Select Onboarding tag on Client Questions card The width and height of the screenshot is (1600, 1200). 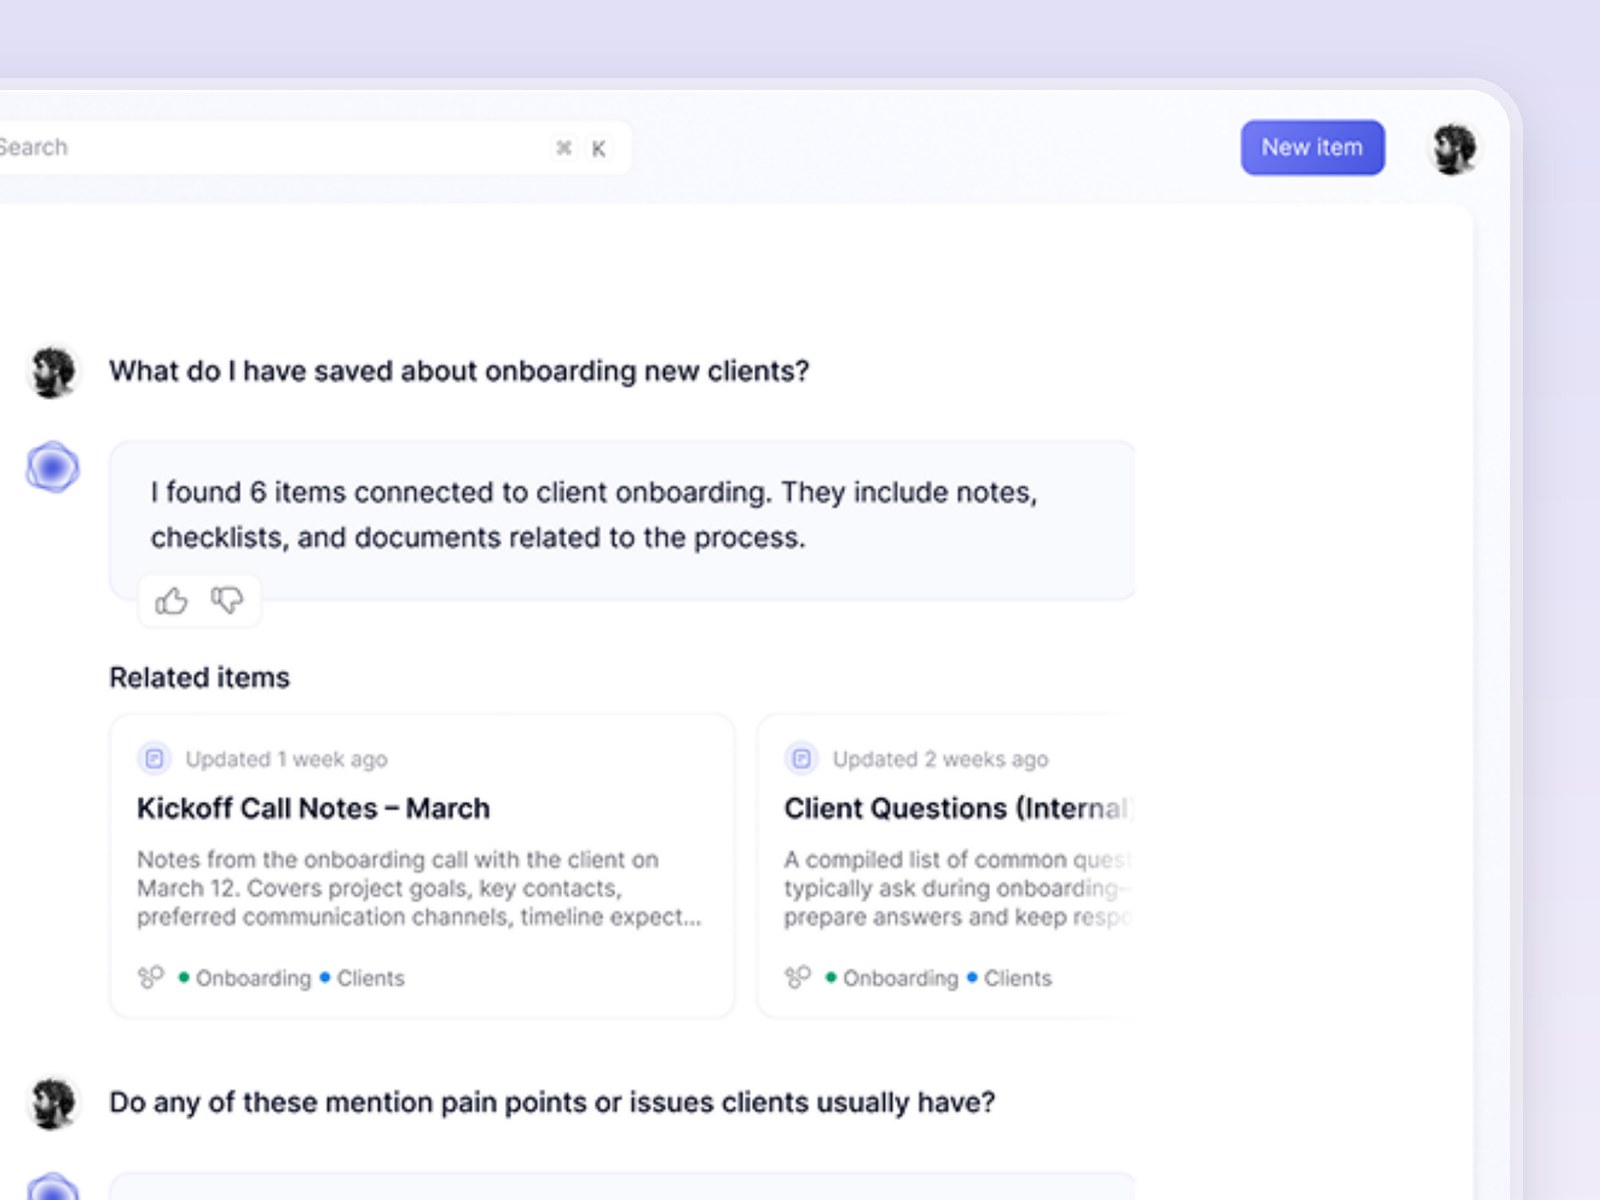point(891,978)
